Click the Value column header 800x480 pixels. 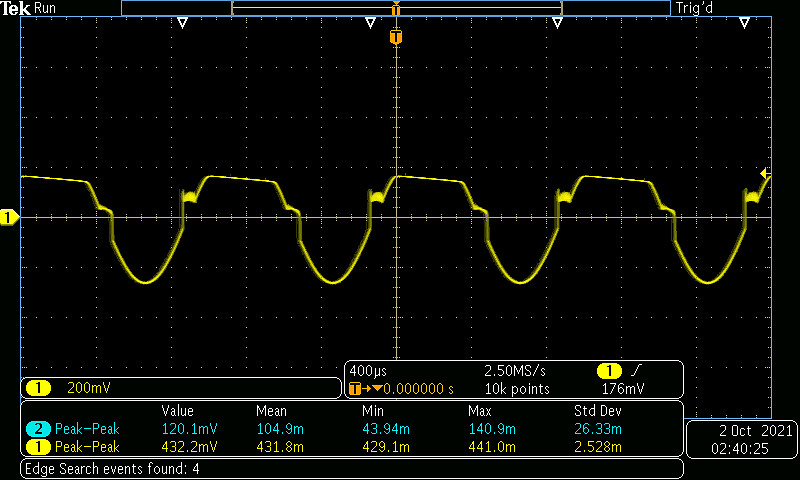pyautogui.click(x=177, y=411)
